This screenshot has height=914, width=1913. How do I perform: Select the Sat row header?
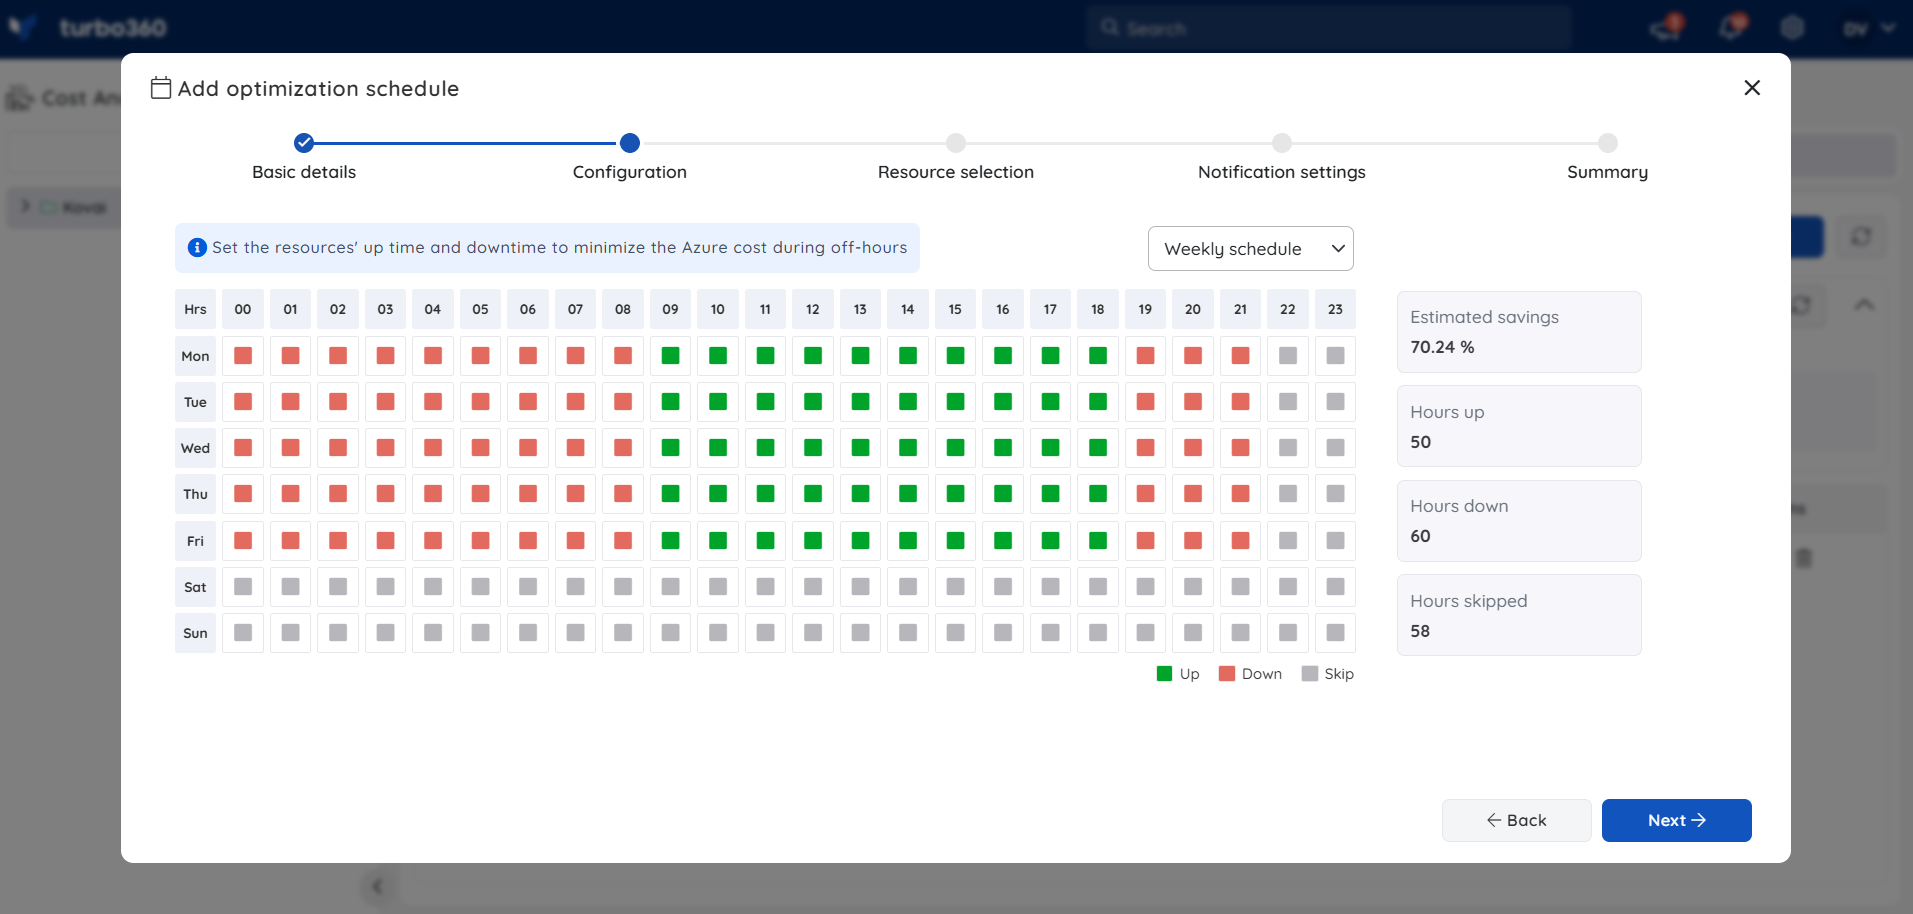[x=196, y=587]
